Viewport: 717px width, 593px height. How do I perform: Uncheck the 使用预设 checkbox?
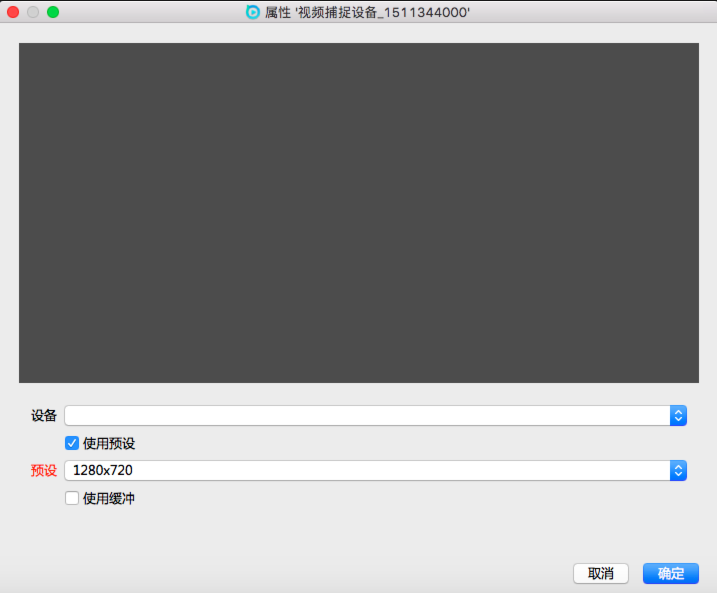(x=72, y=443)
